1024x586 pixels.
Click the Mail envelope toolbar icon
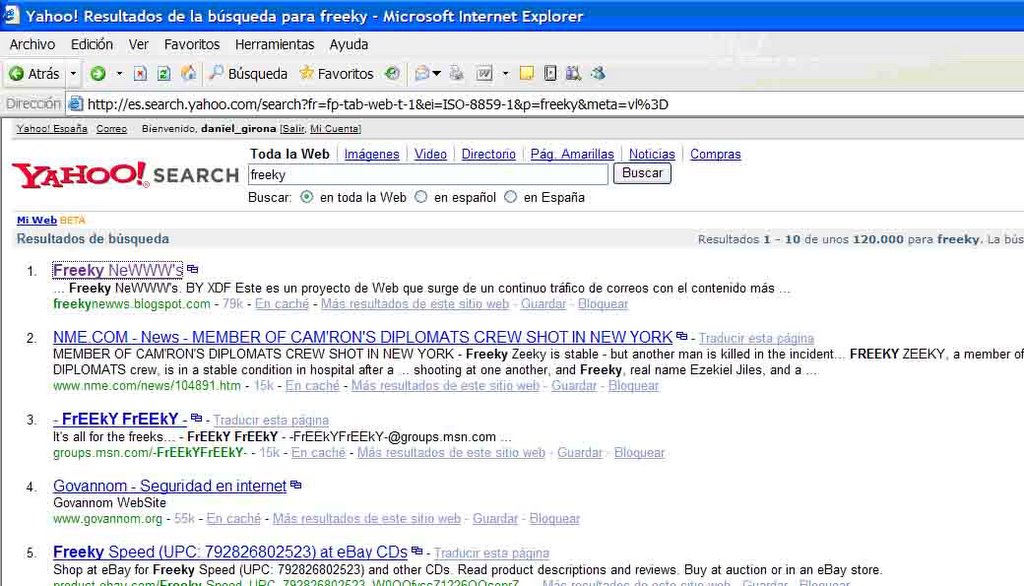click(x=422, y=74)
